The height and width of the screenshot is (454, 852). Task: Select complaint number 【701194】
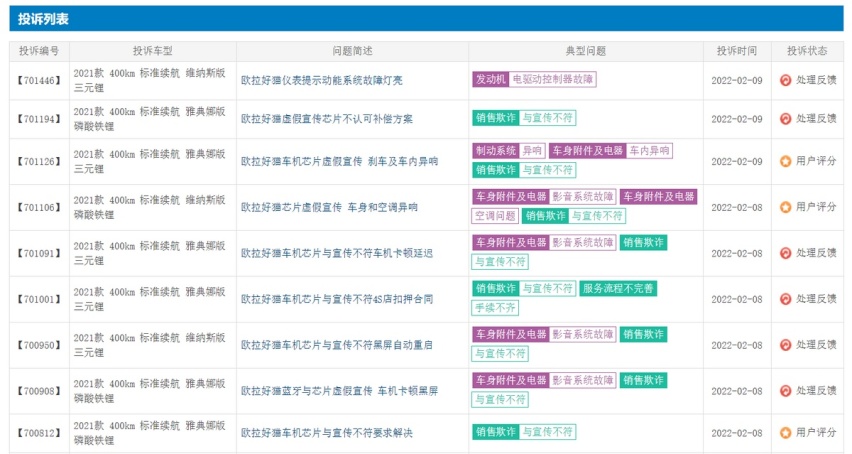coord(39,118)
